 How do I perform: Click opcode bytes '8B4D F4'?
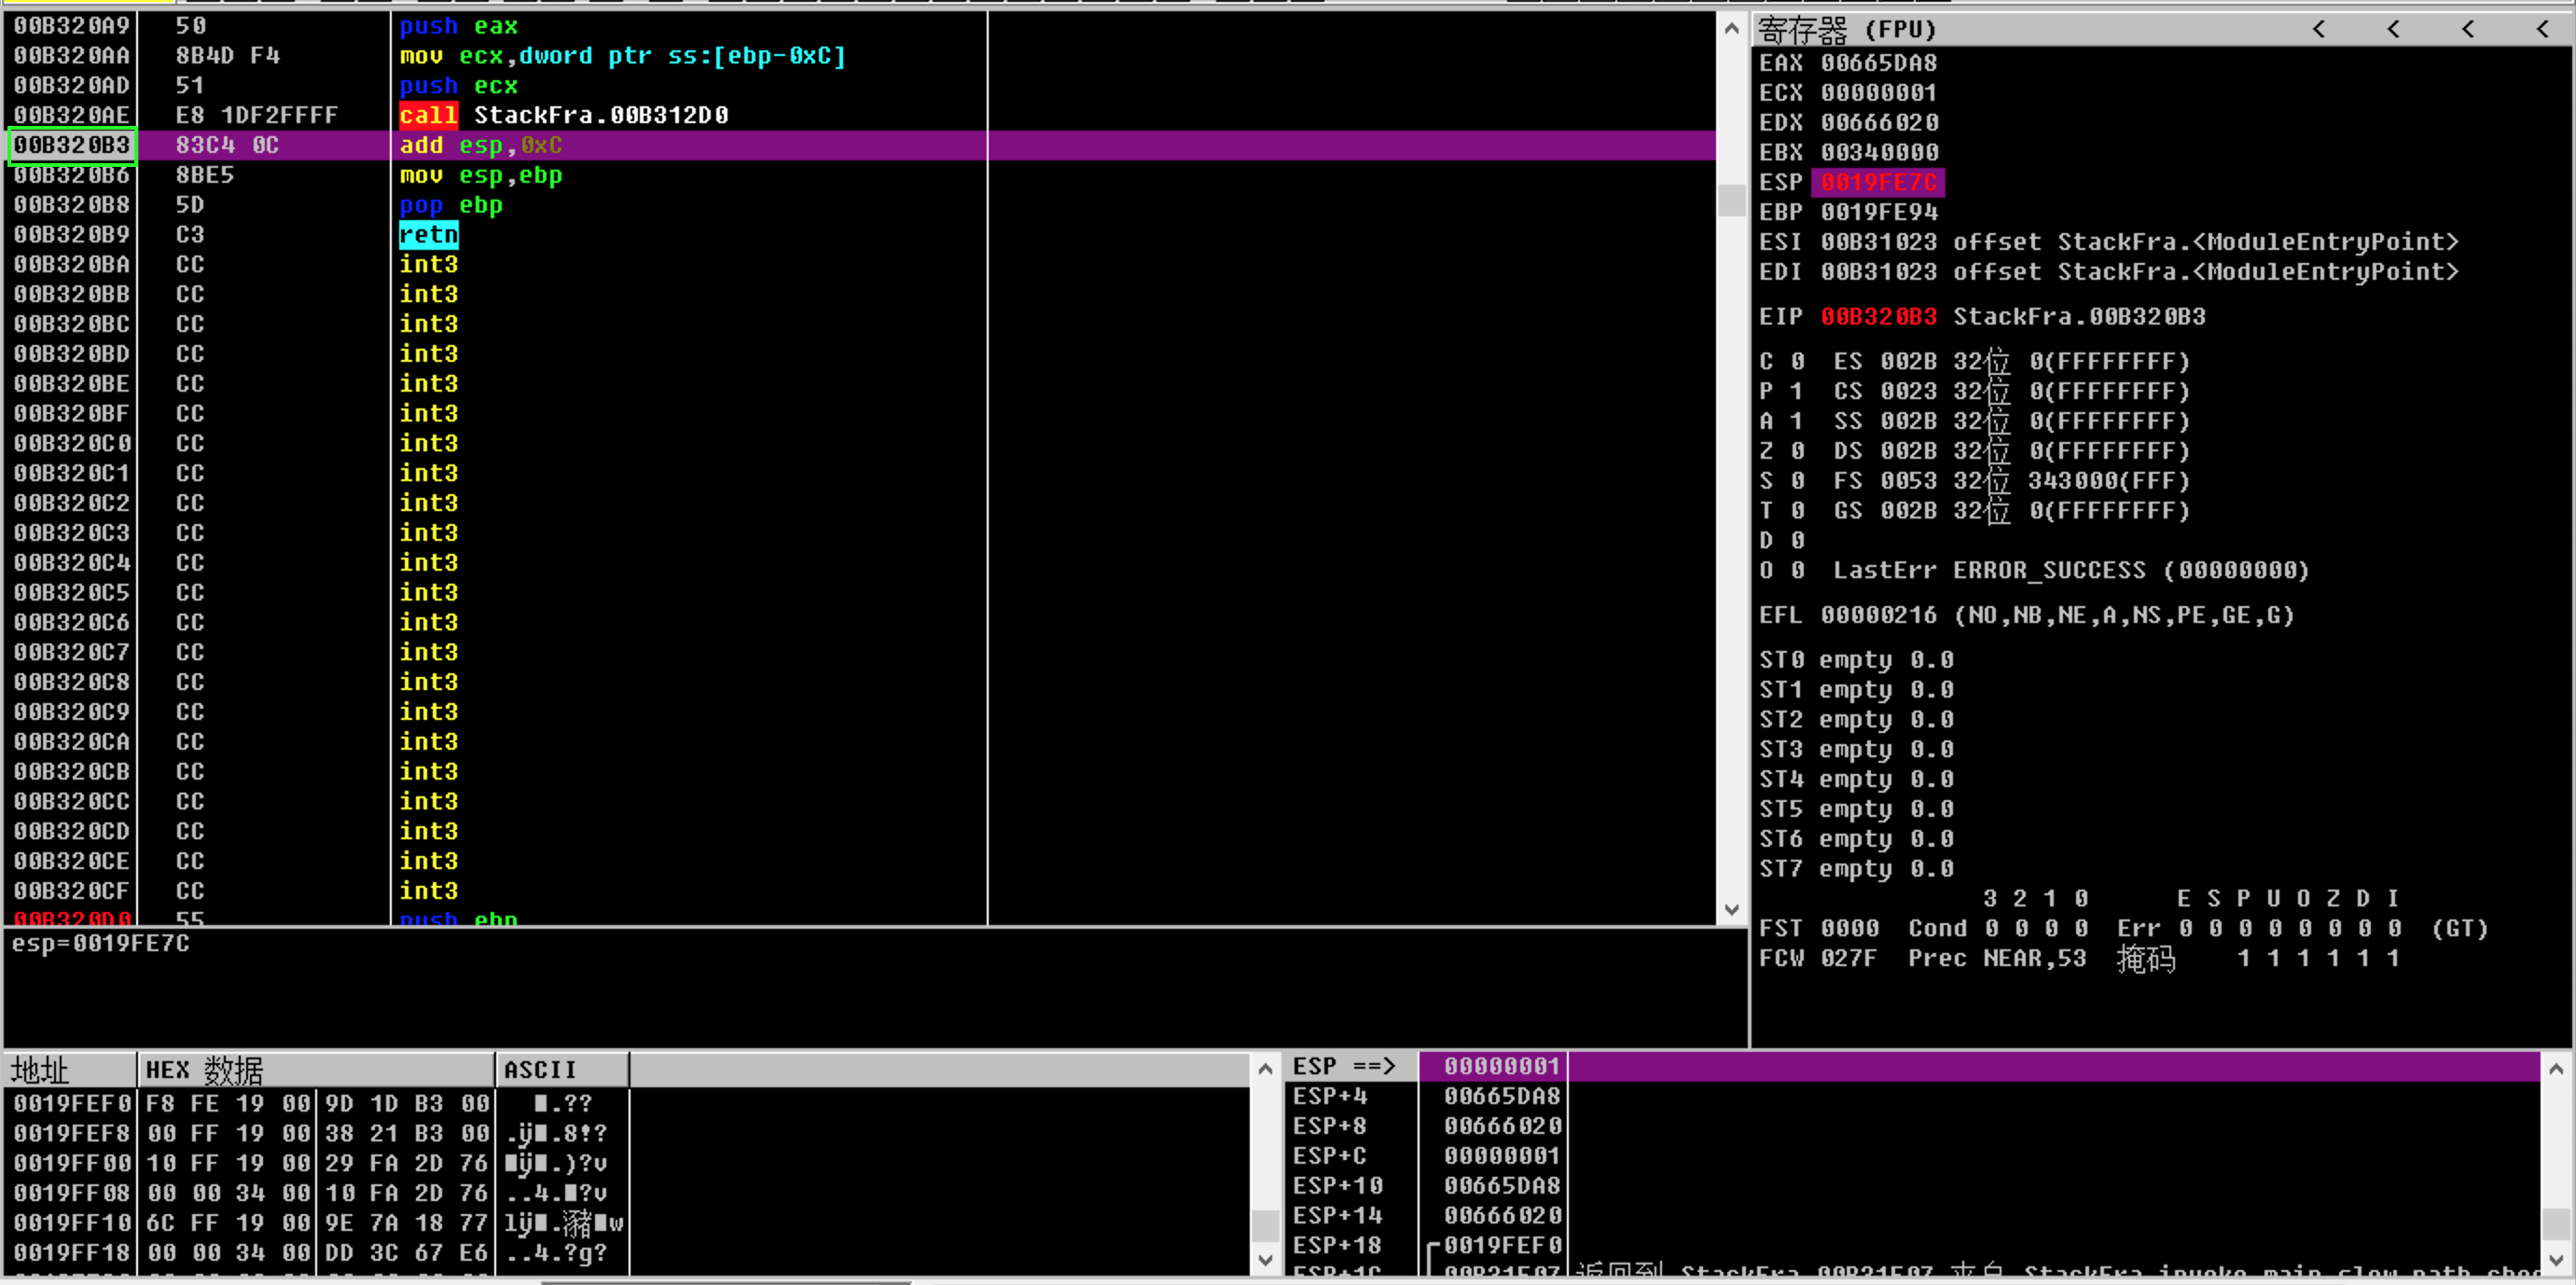click(x=228, y=56)
